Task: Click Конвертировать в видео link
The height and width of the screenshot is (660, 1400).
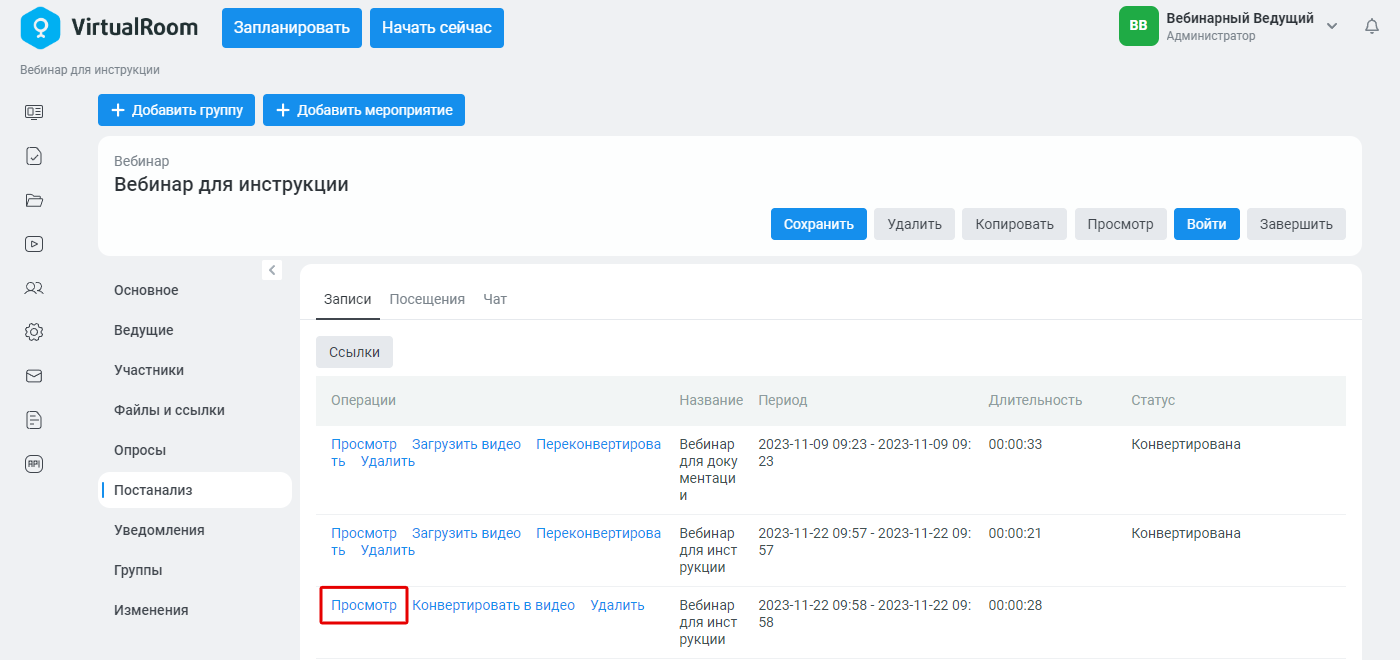Action: click(x=493, y=605)
